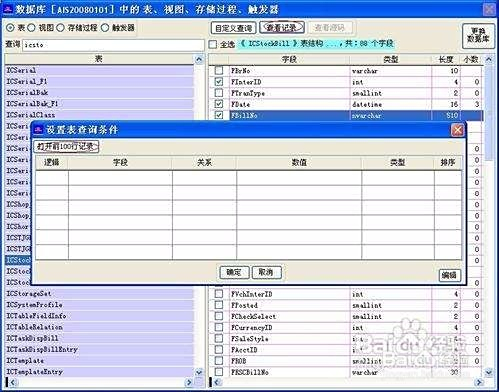
Task: Click left arrow of table list horizontal scrollbar
Action: pos(12,382)
